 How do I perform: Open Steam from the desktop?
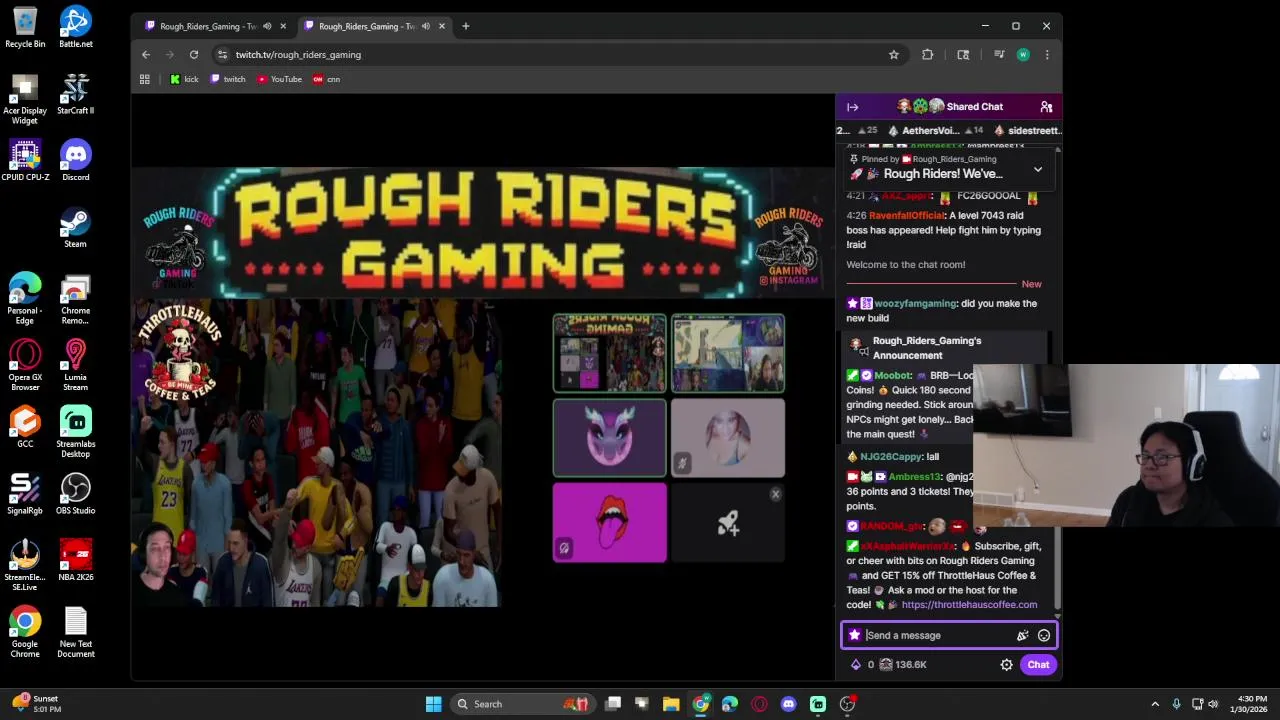[75, 227]
